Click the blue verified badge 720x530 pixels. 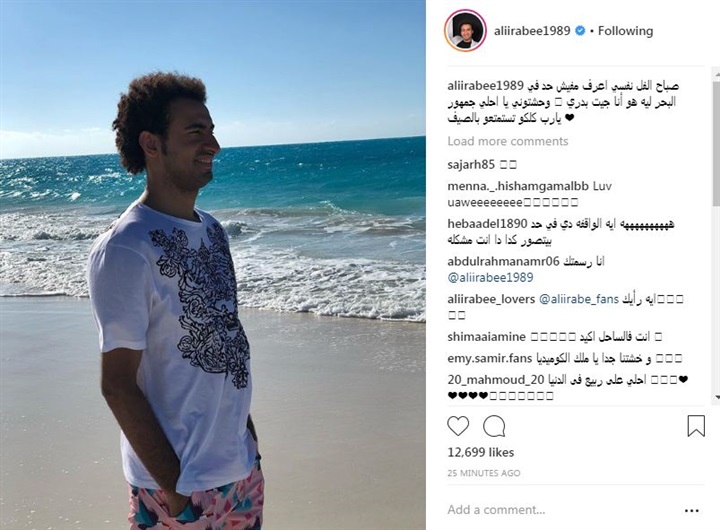580,31
